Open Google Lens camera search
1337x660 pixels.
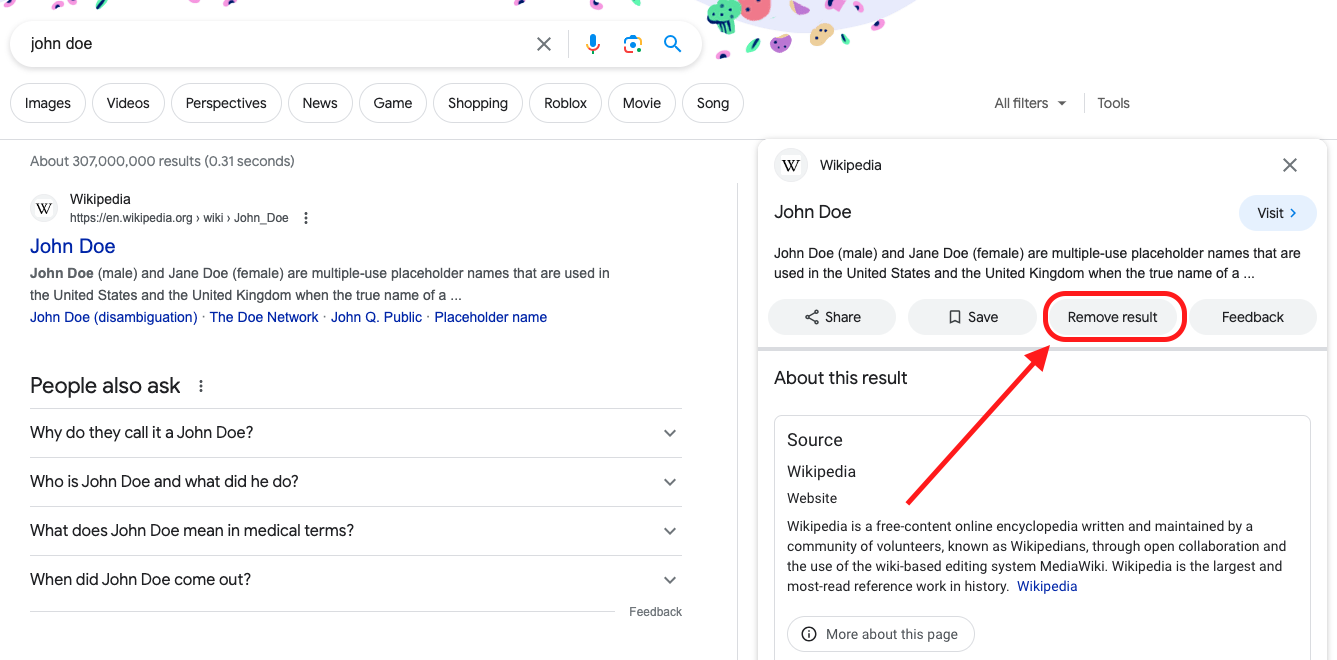tap(632, 44)
